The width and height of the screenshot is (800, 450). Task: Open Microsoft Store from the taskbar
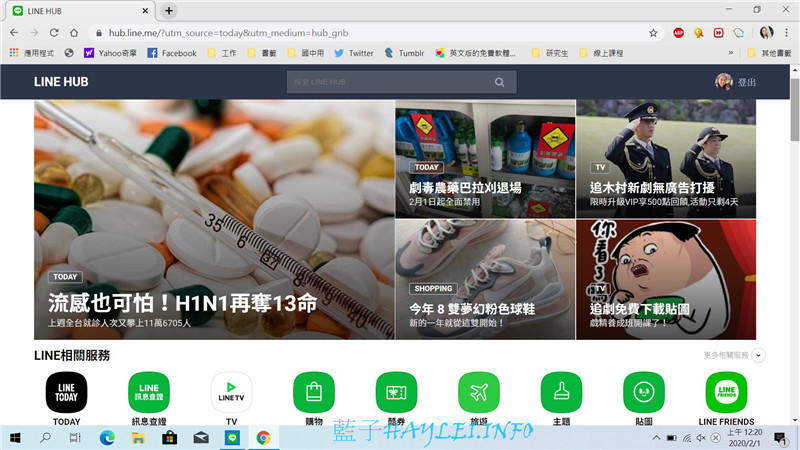tap(169, 438)
